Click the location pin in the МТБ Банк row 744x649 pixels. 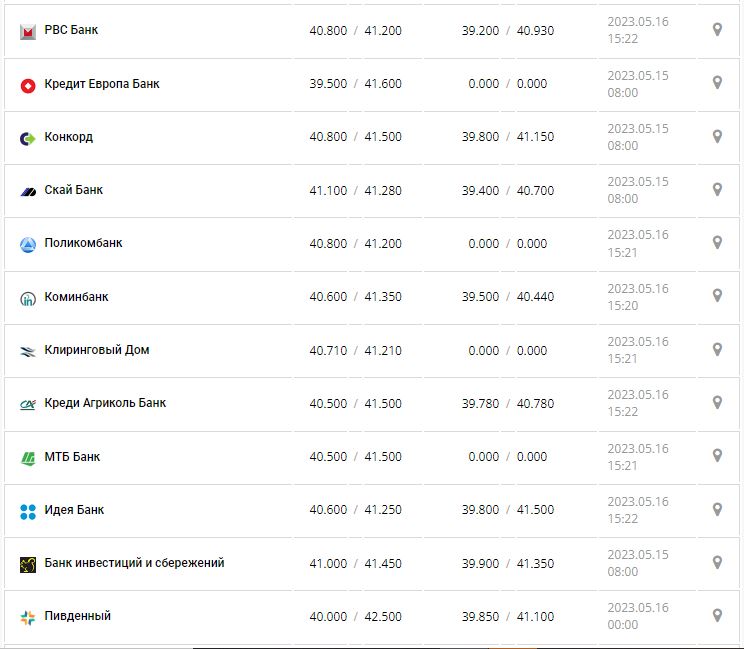[x=717, y=455]
